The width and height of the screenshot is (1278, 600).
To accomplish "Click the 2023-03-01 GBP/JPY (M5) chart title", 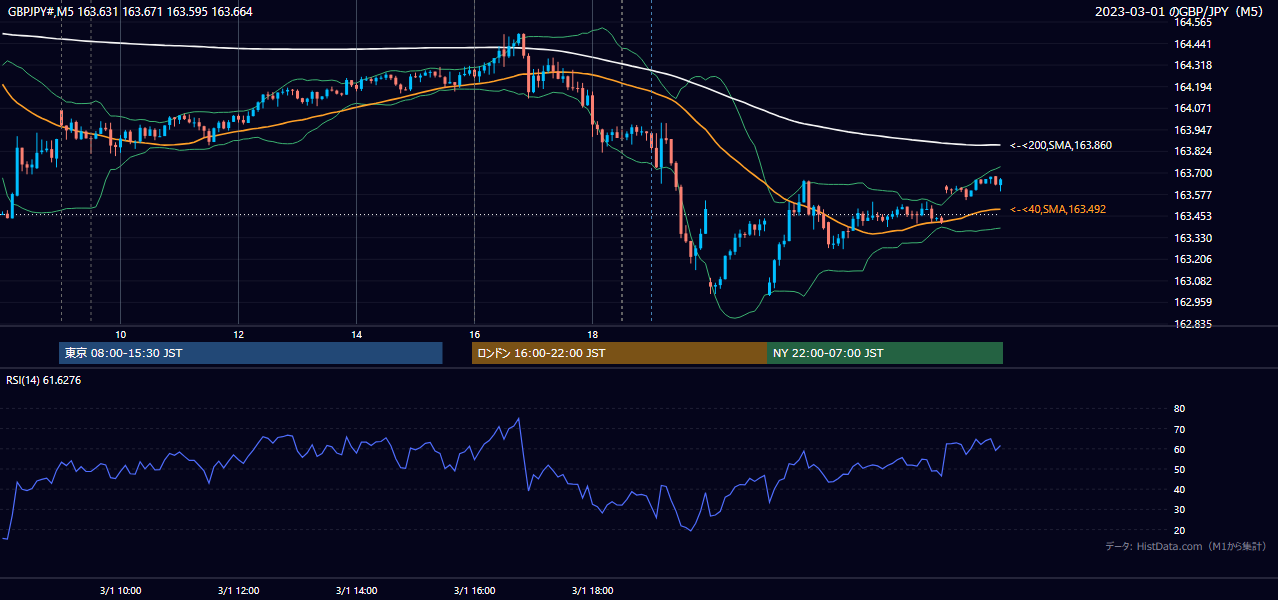I will tap(1180, 11).
